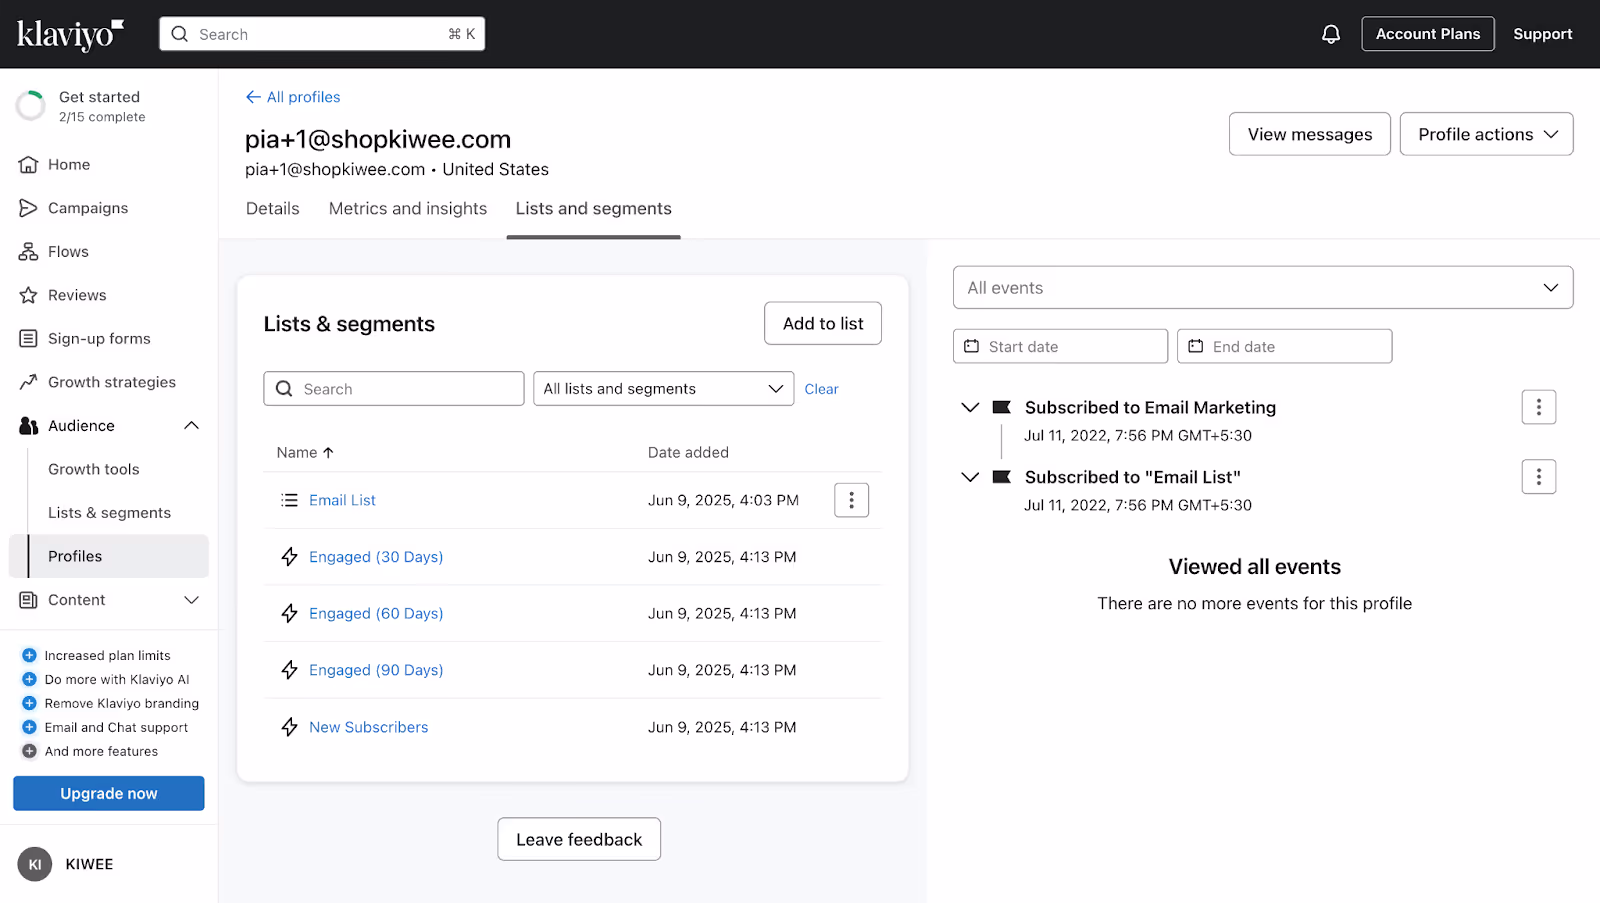The width and height of the screenshot is (1600, 903).
Task: Expand the Content section chevron
Action: (192, 600)
